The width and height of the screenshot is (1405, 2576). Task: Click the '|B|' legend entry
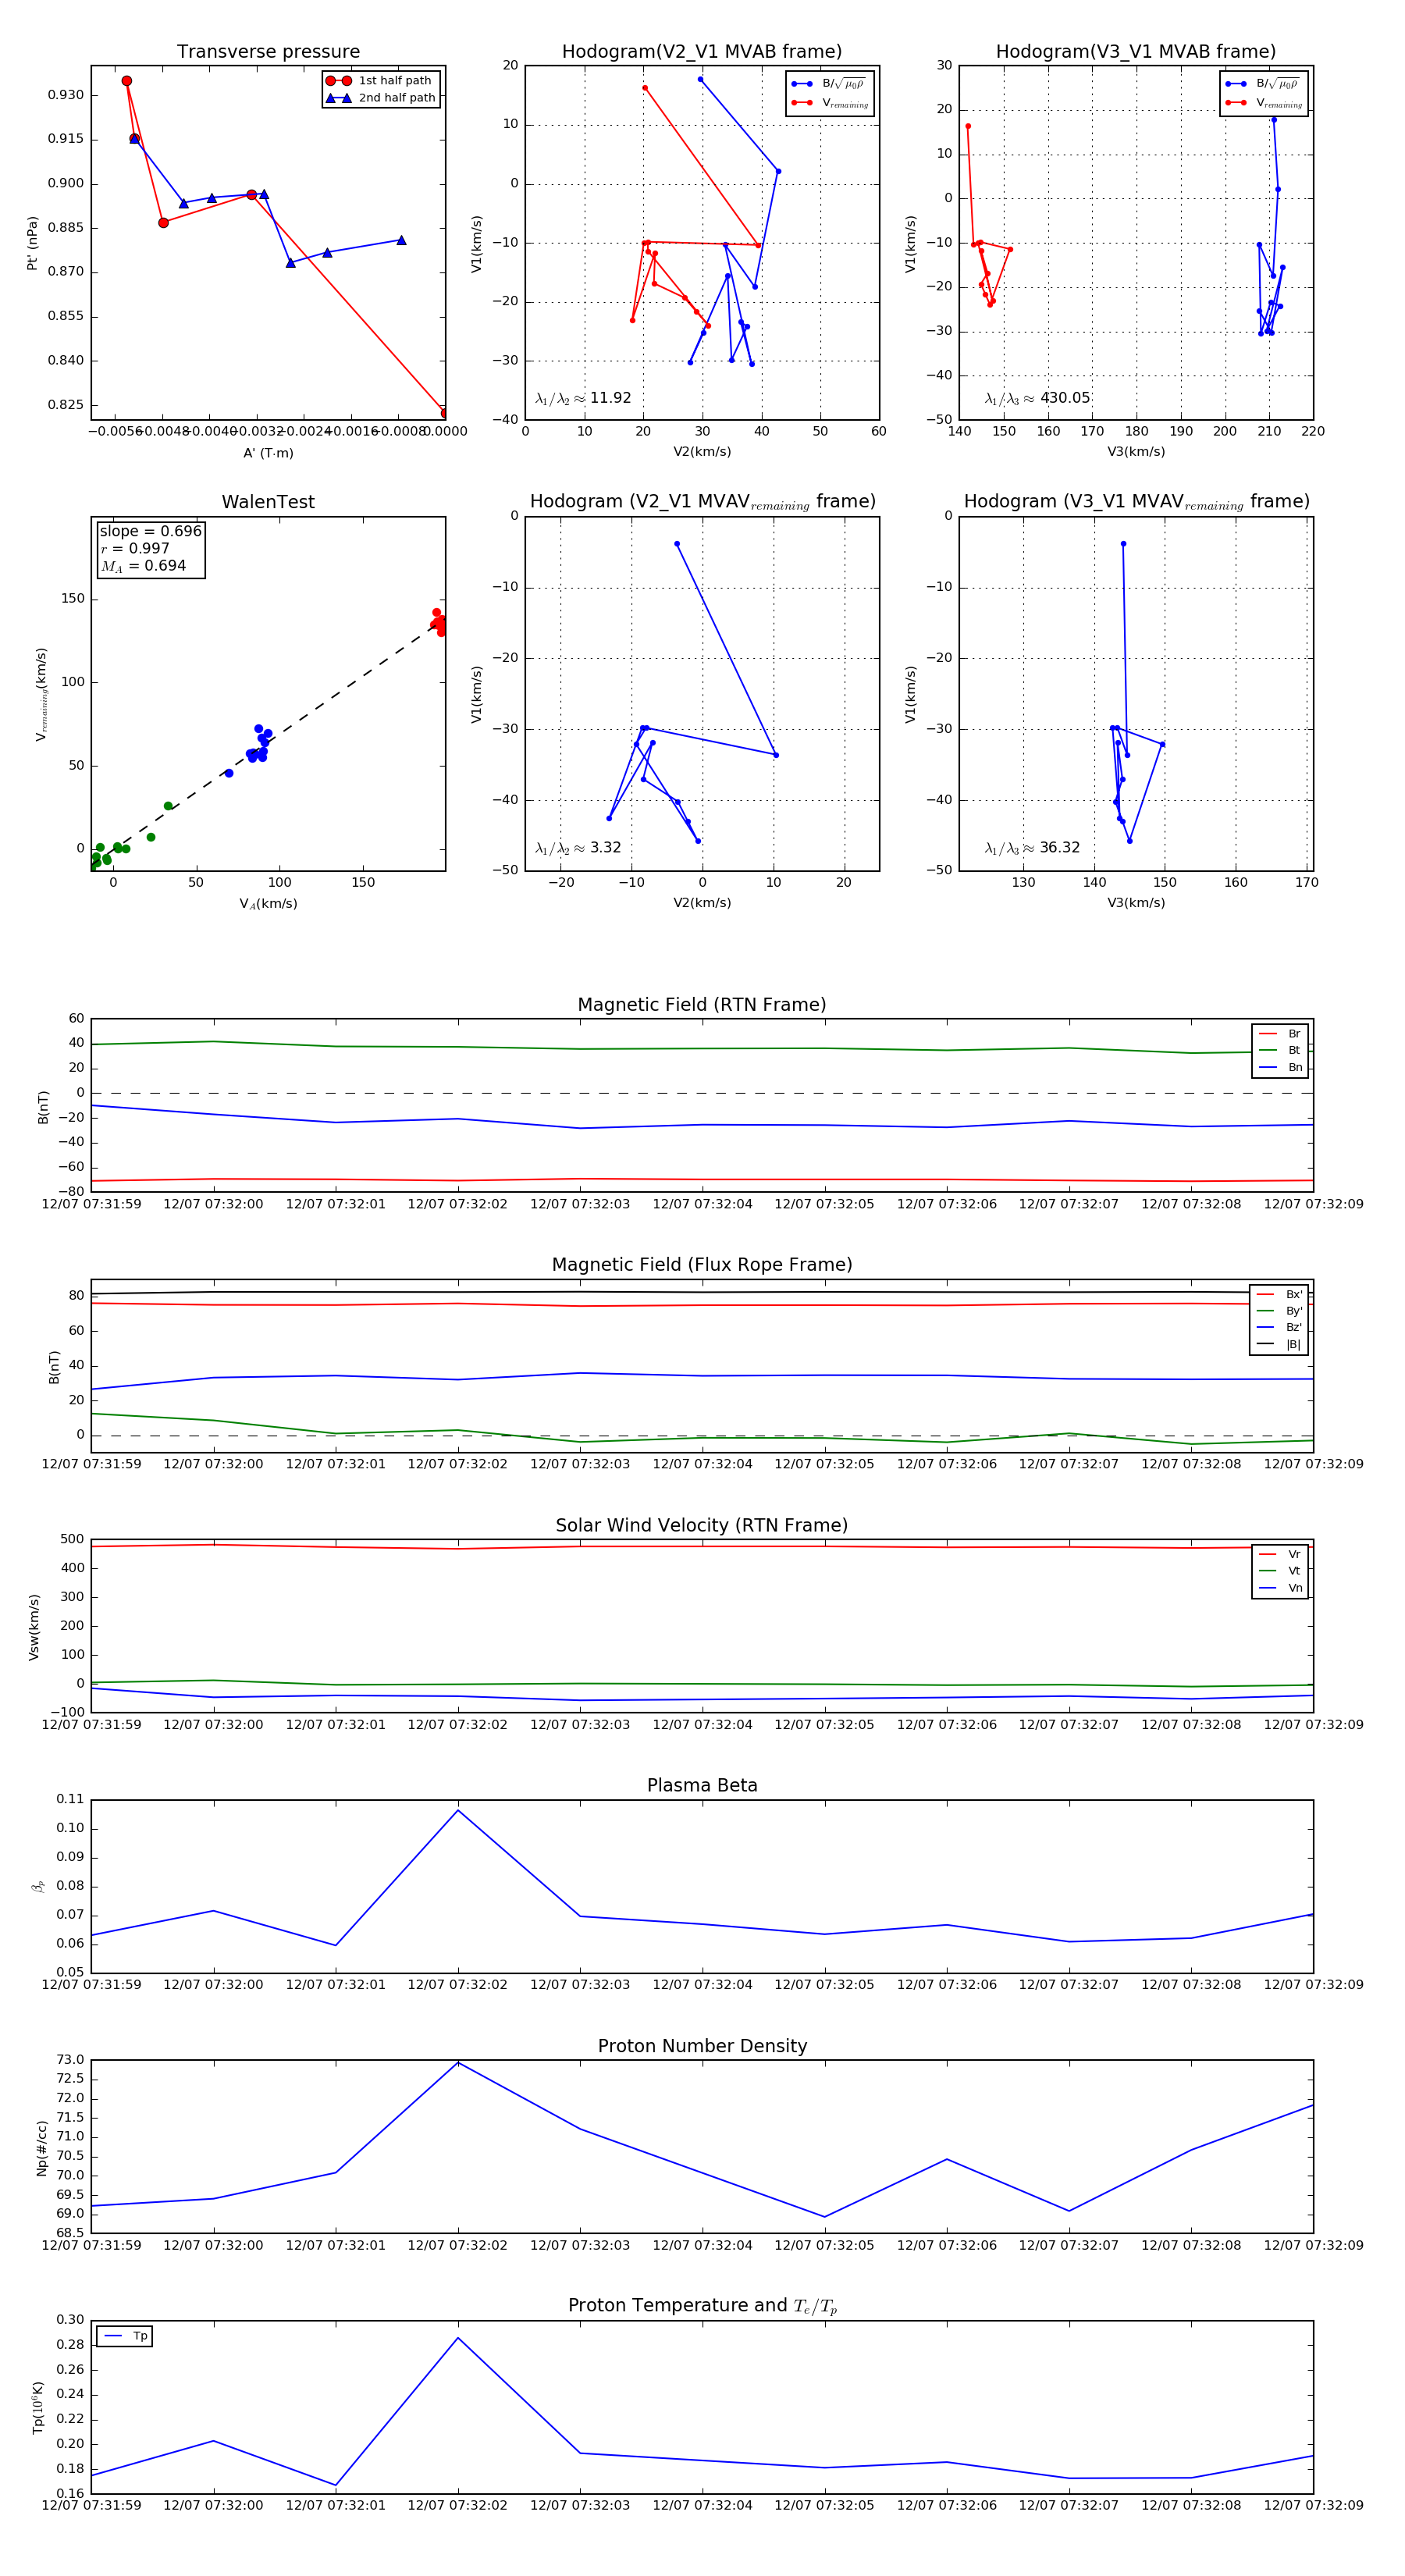pyautogui.click(x=1279, y=1345)
